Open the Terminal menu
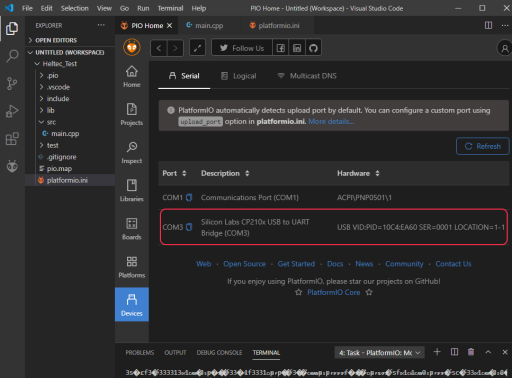This screenshot has width=512, height=378. tap(170, 8)
